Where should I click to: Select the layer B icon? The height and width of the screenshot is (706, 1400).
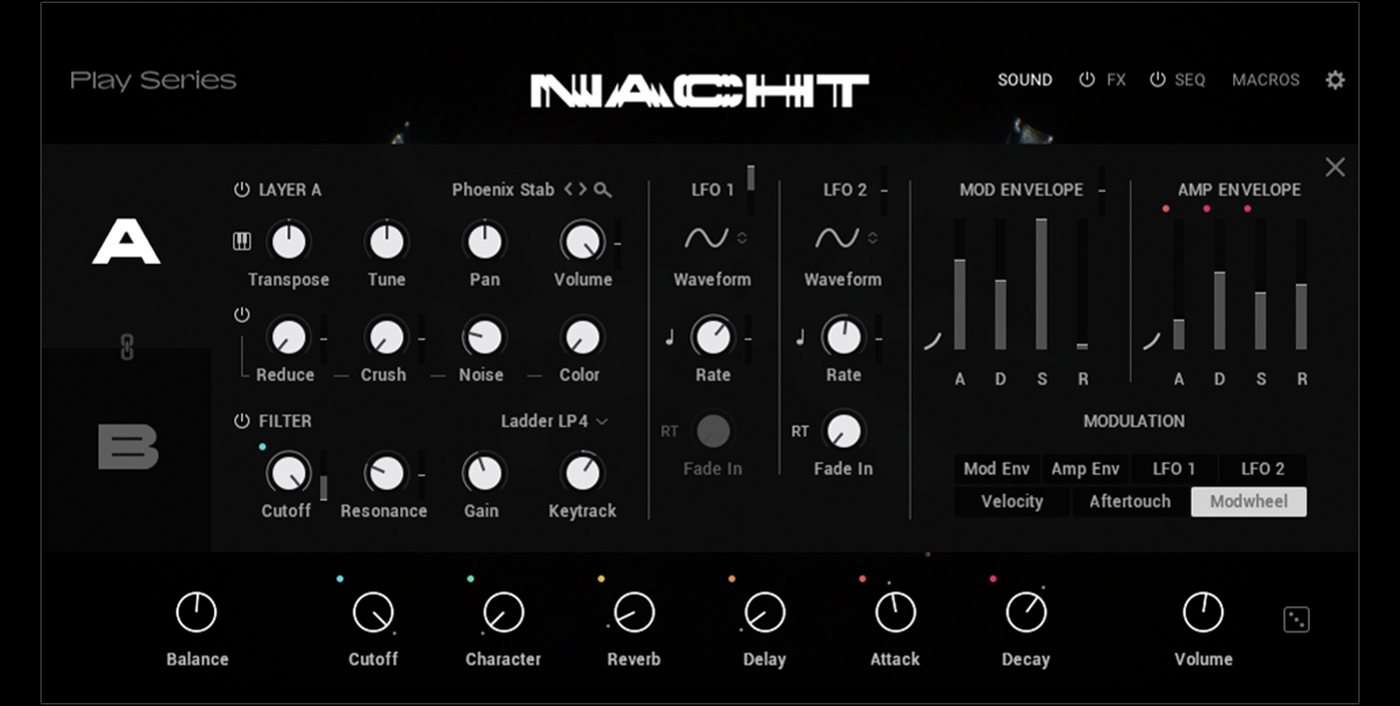[x=128, y=447]
